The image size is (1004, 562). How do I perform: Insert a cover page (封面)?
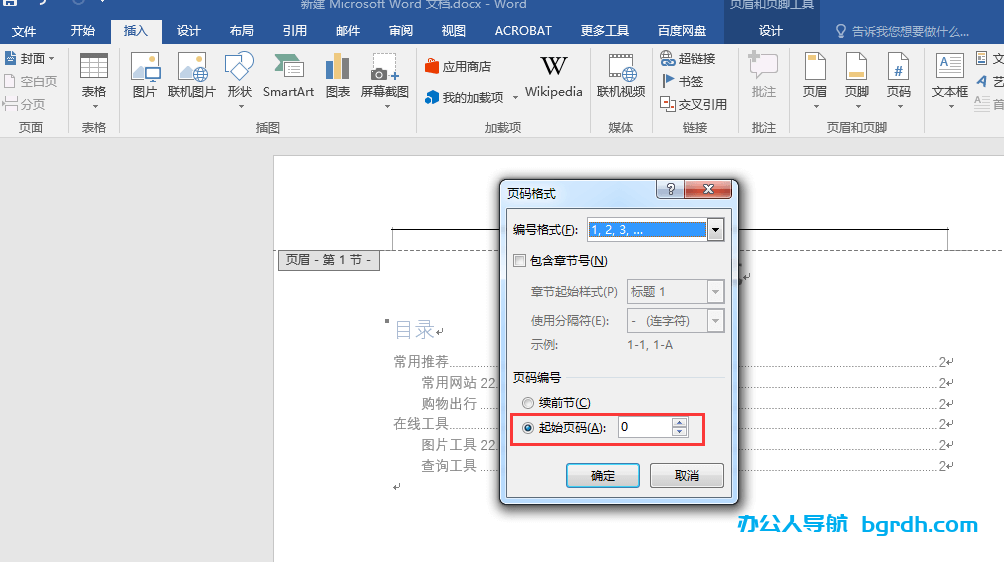click(x=31, y=58)
